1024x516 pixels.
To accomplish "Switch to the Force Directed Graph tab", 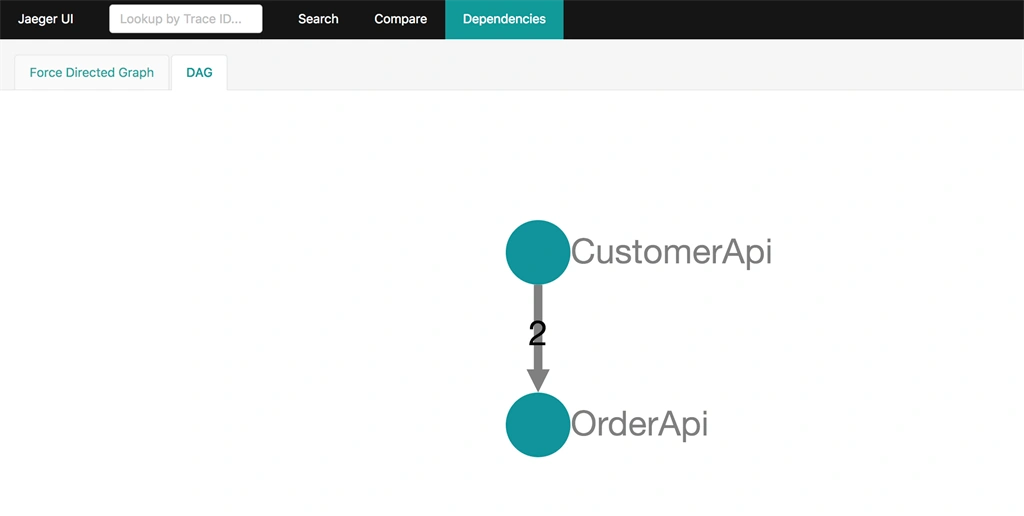I will [x=91, y=73].
